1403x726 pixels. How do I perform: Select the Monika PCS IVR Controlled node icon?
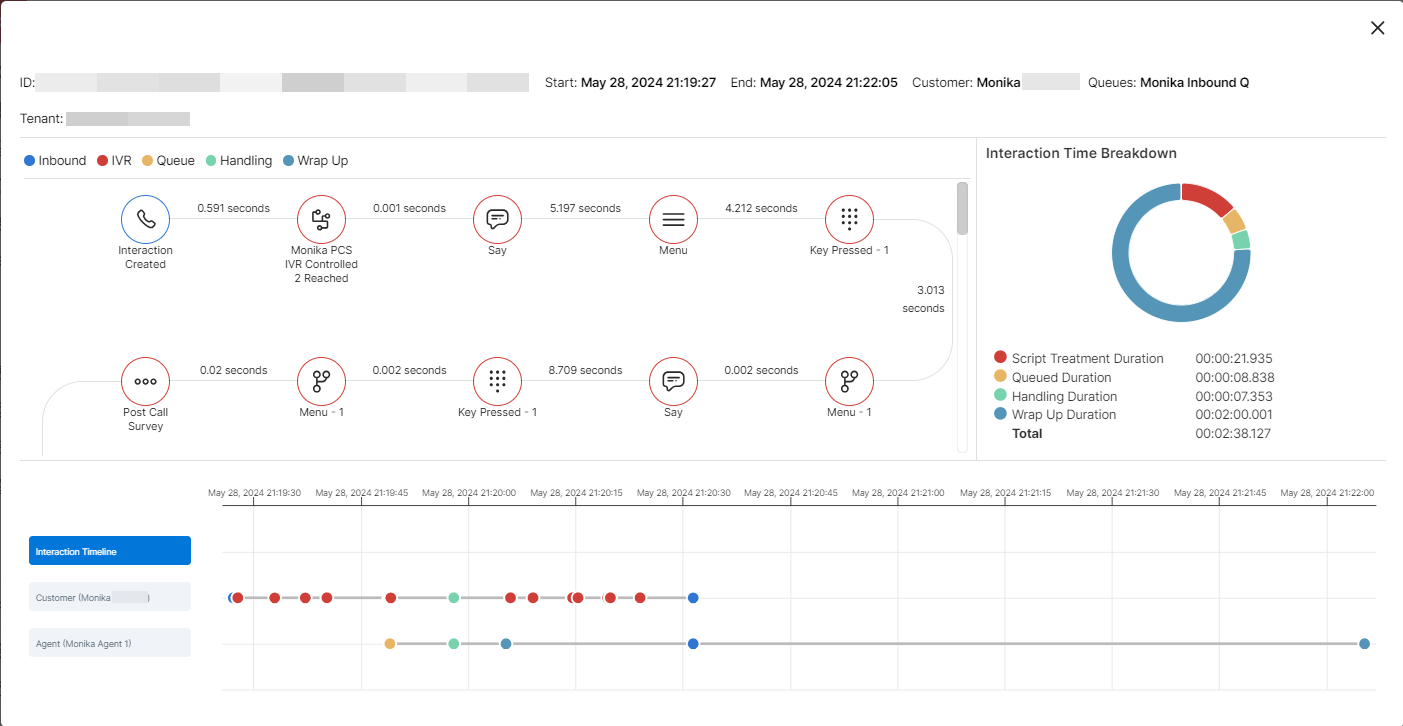(321, 219)
